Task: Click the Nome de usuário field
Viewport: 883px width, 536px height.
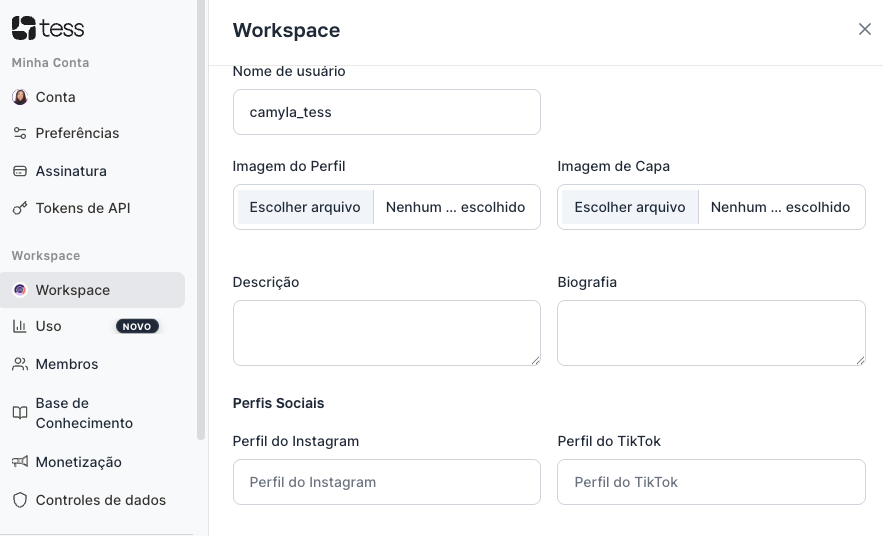Action: coord(386,112)
